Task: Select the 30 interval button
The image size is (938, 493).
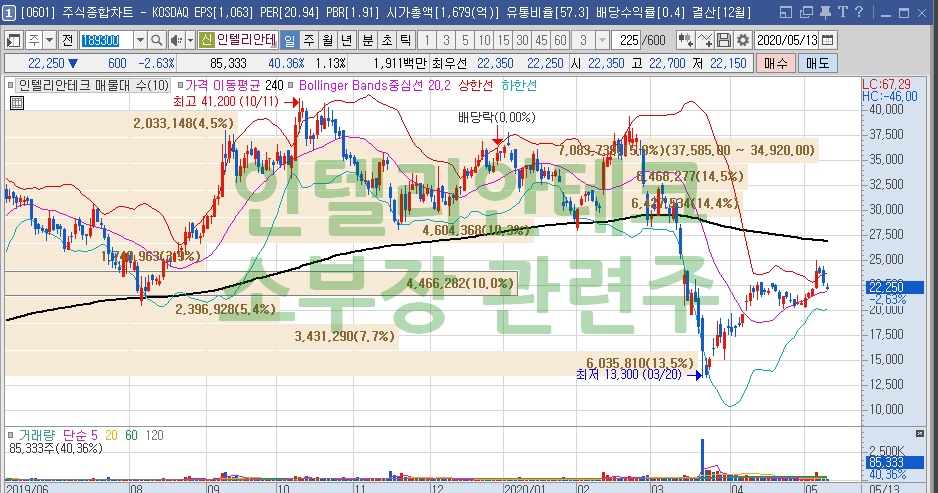Action: coord(522,40)
